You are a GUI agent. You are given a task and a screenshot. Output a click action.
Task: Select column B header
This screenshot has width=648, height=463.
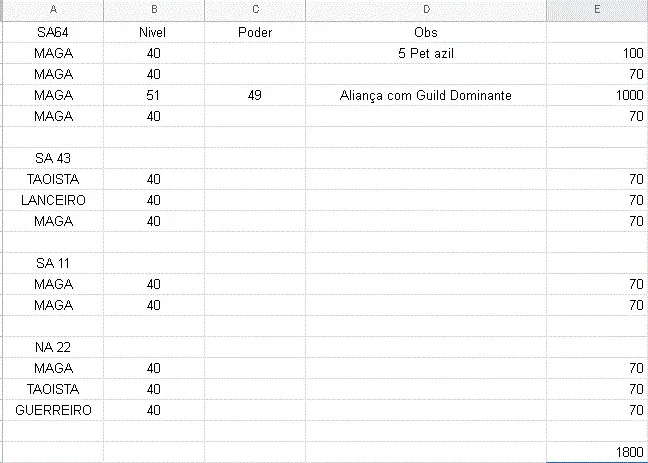[154, 10]
